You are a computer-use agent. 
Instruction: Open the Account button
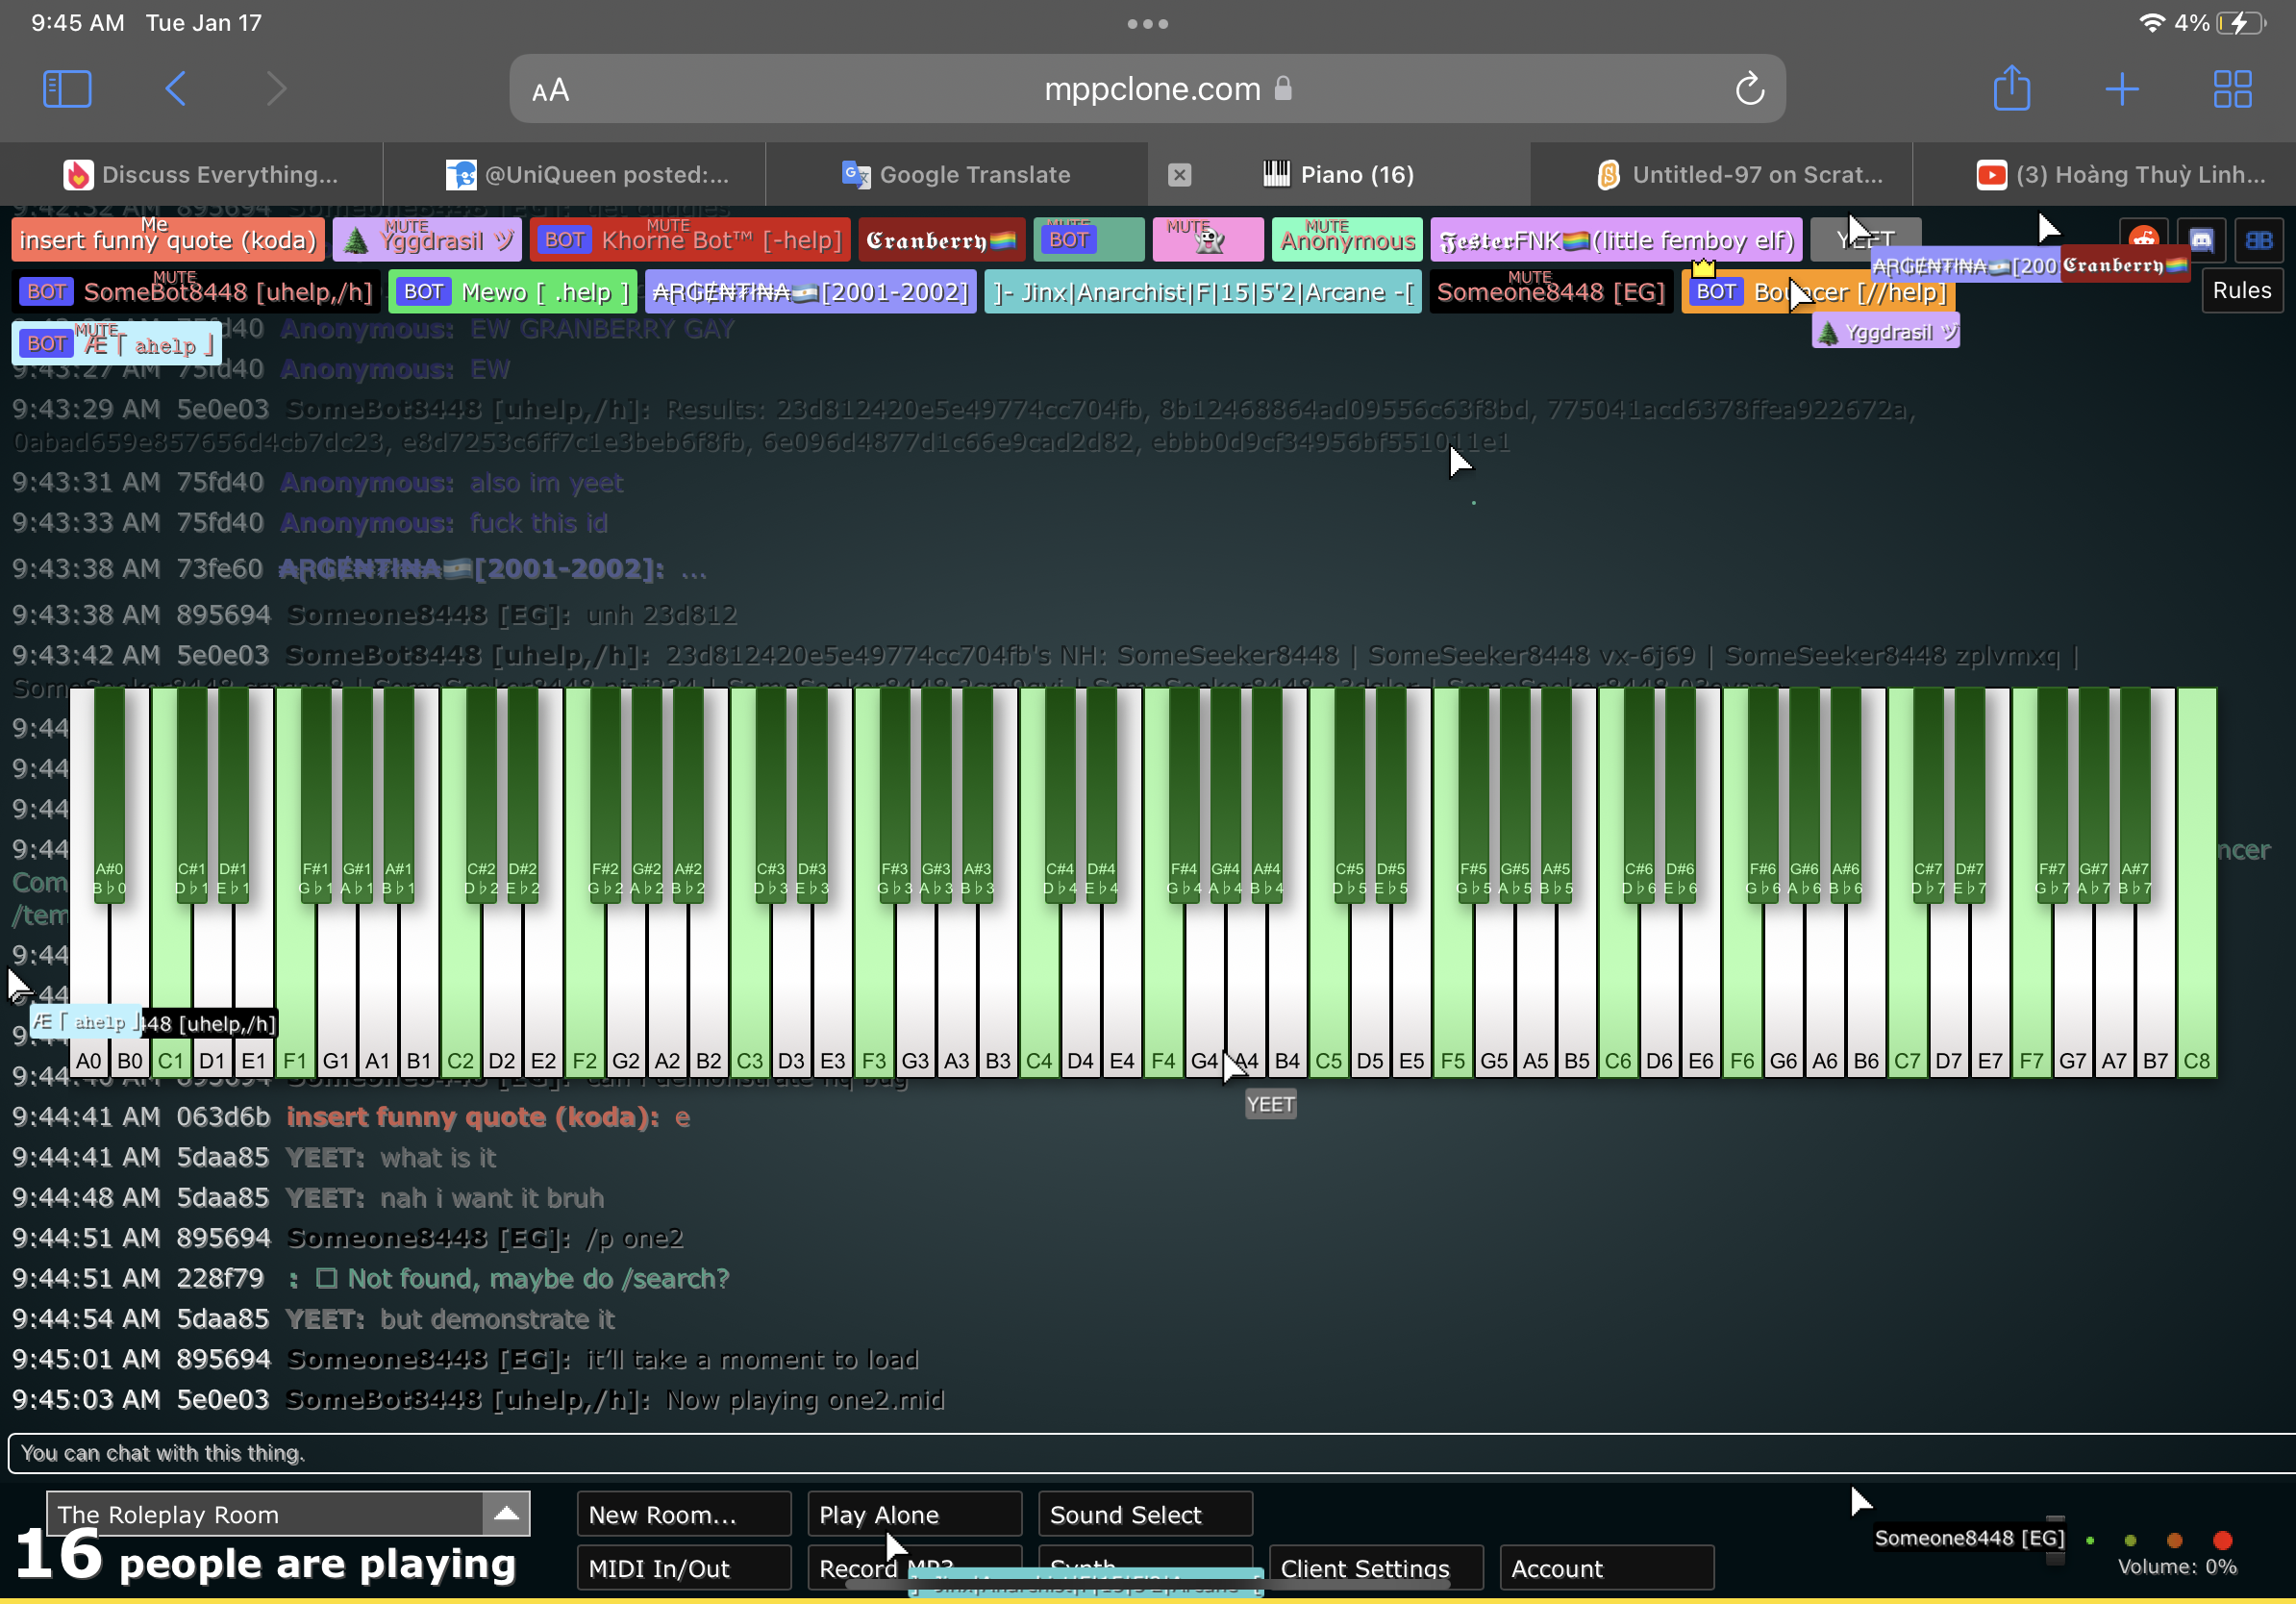pos(1606,1567)
